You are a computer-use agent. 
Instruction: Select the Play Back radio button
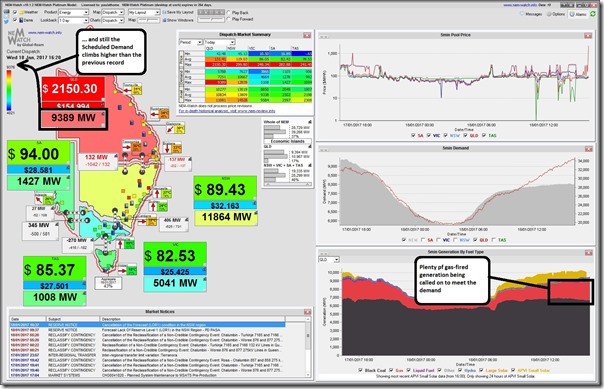point(228,13)
